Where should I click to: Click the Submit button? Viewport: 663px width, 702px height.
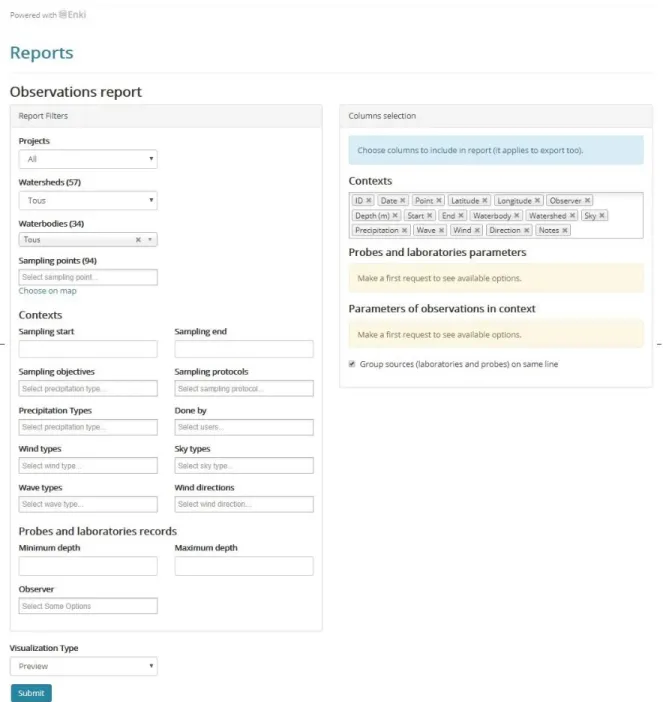coord(31,693)
